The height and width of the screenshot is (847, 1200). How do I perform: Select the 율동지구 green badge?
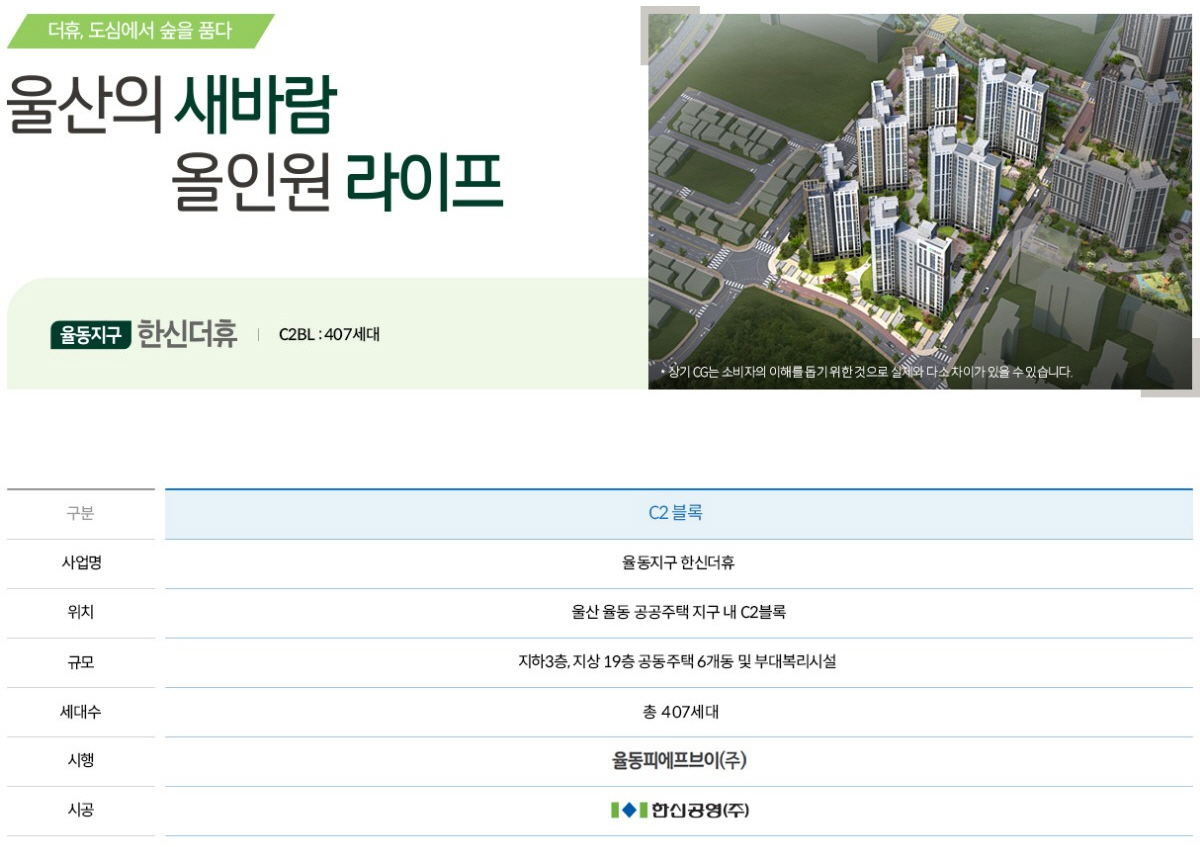pyautogui.click(x=91, y=334)
